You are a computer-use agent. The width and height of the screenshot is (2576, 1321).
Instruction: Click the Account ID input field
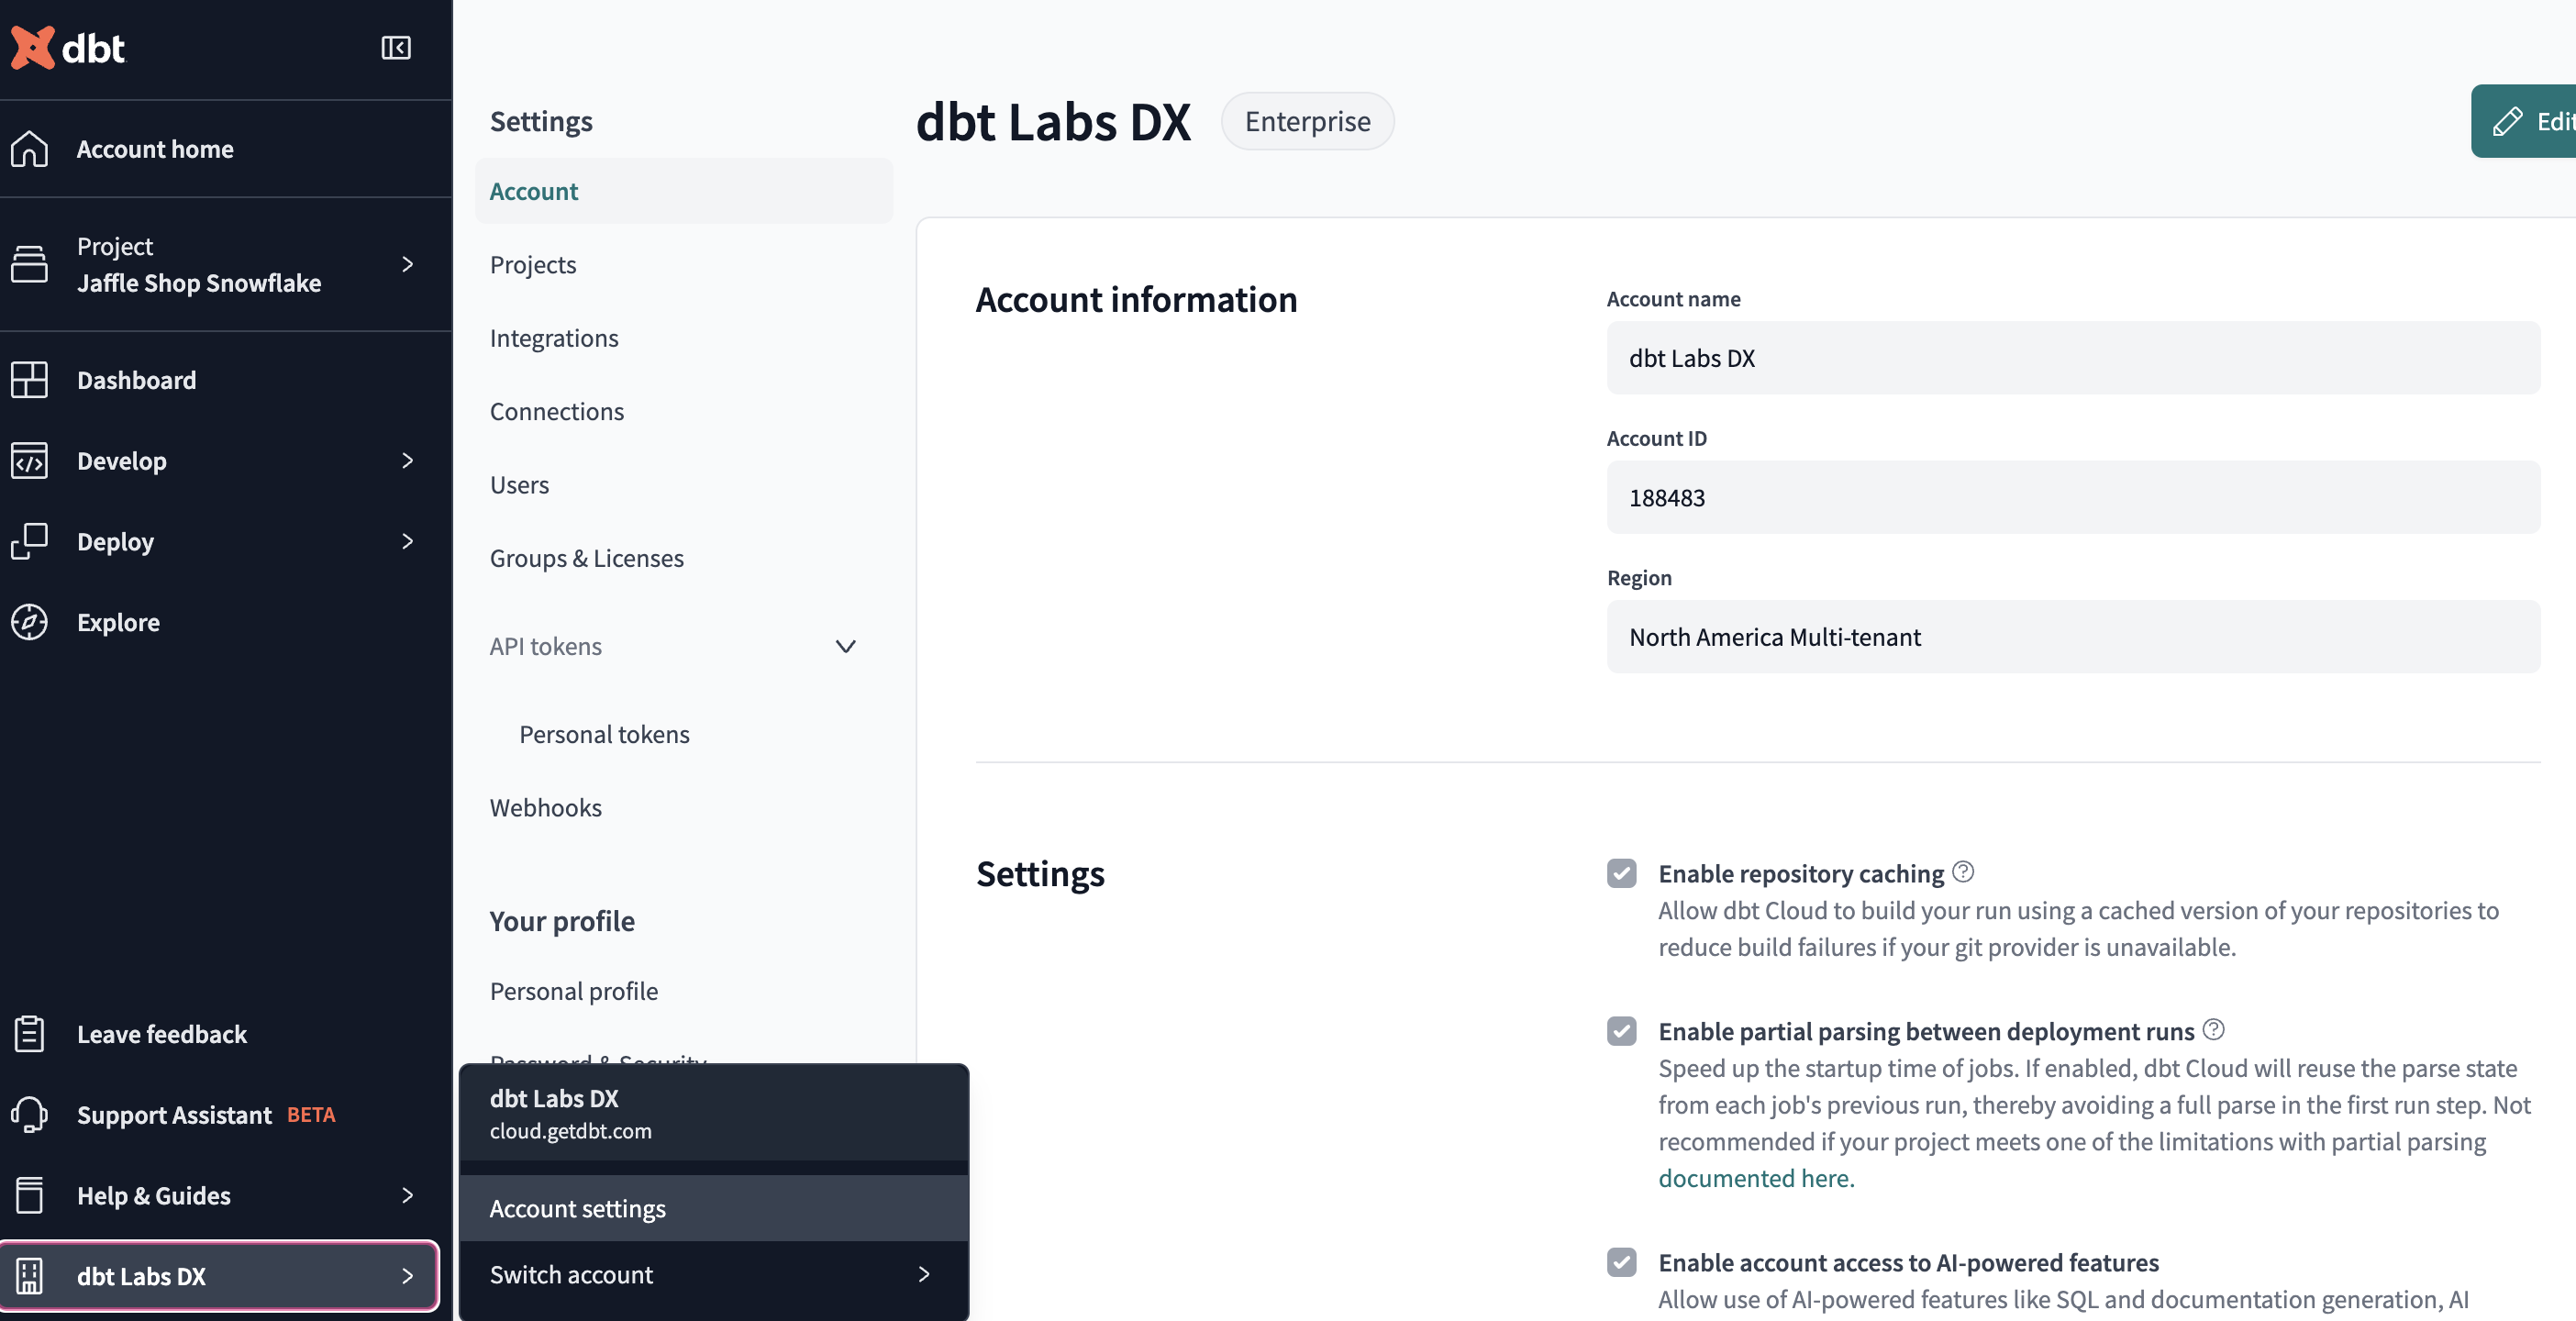click(x=2072, y=495)
